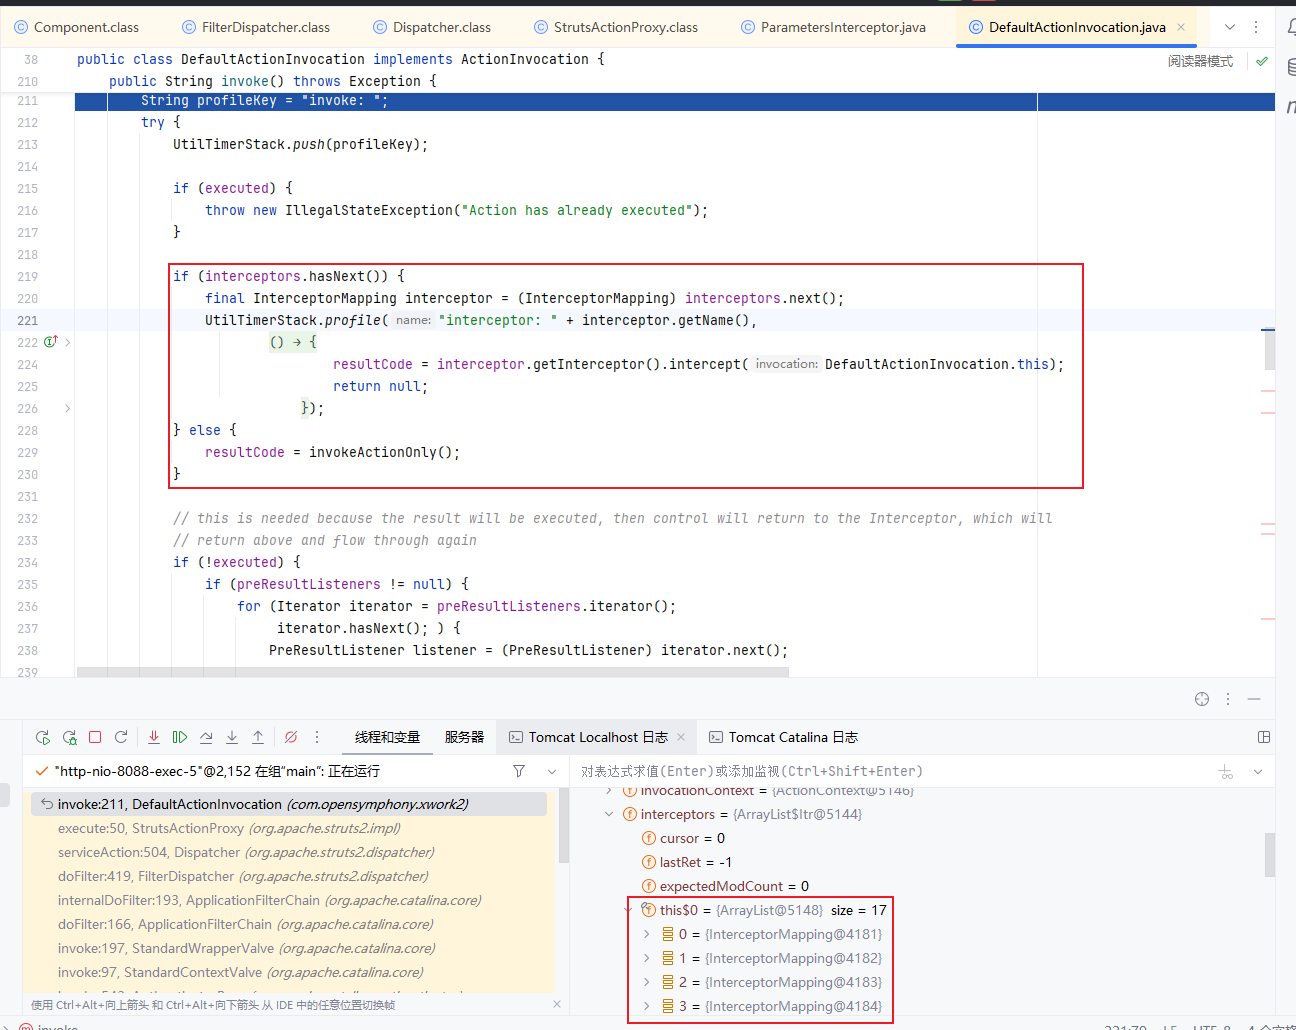Screen dimensions: 1296x1030
Task: Click the Step Out up-arrow icon
Action: 258,737
